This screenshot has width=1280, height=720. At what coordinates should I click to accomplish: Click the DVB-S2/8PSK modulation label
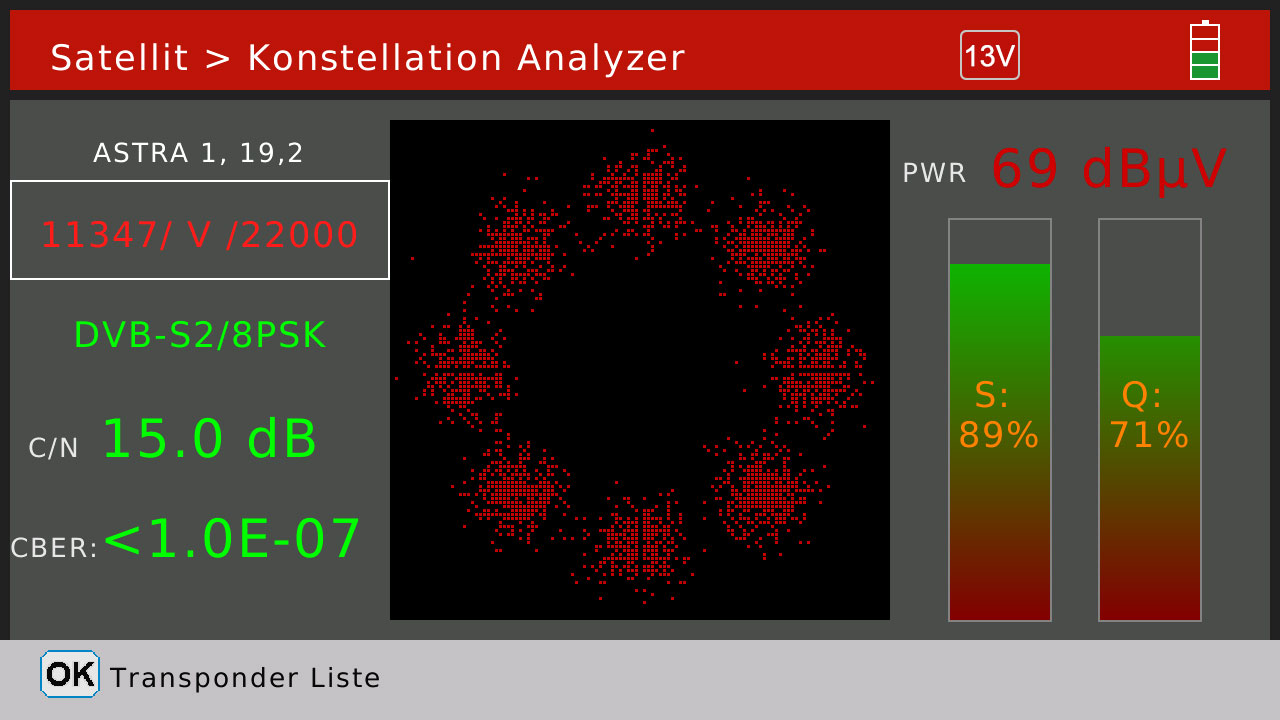(x=200, y=335)
